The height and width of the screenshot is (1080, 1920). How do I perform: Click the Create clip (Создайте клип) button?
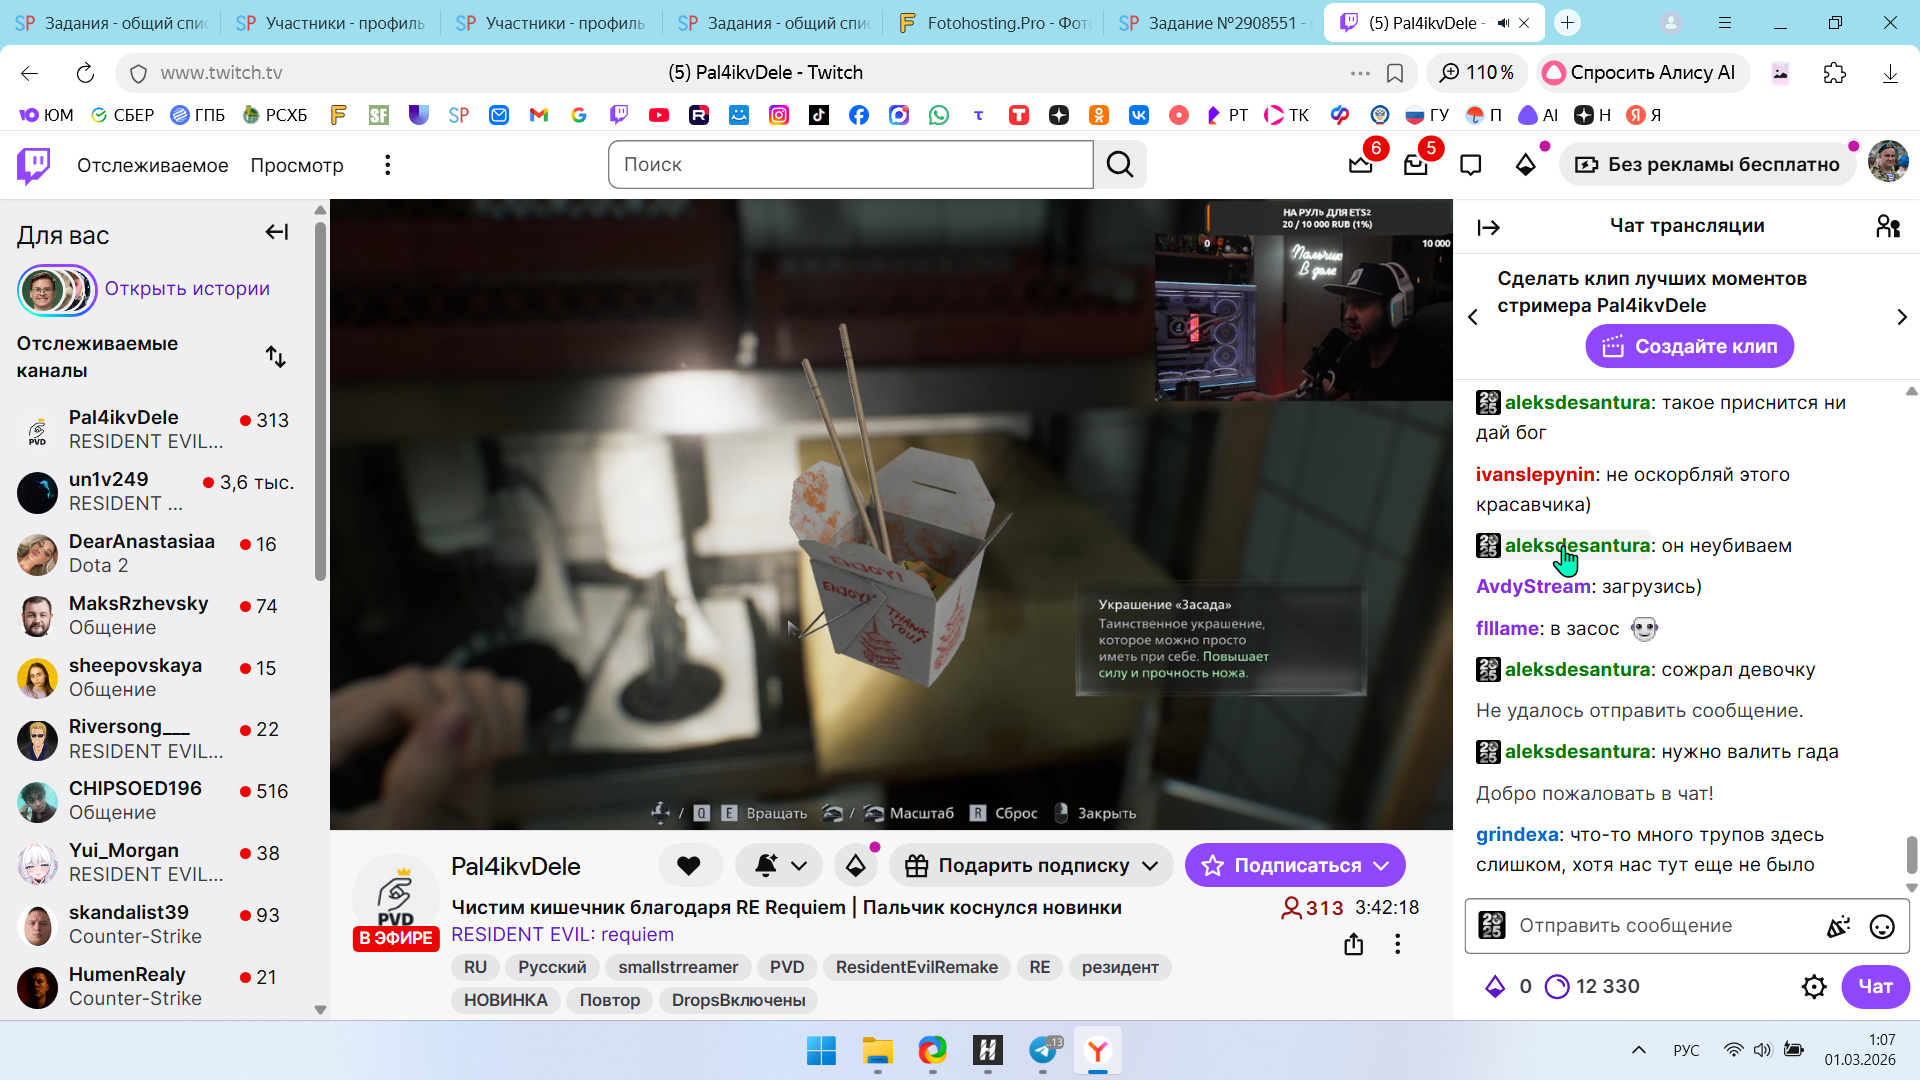(1689, 347)
